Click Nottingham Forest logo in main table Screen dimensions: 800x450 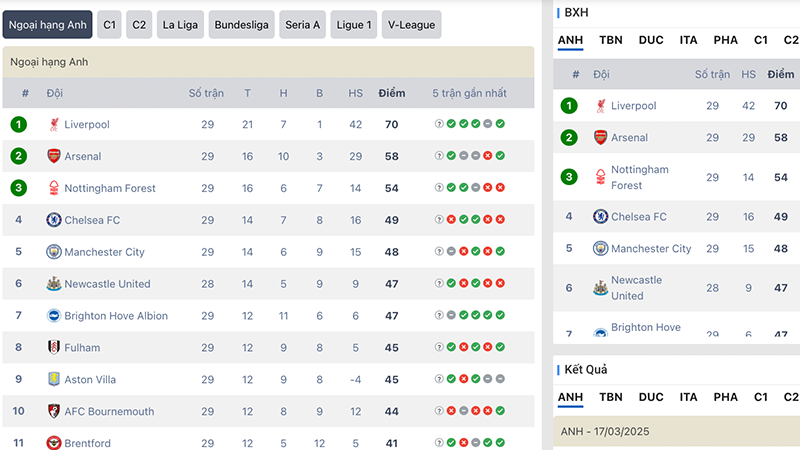tap(54, 188)
